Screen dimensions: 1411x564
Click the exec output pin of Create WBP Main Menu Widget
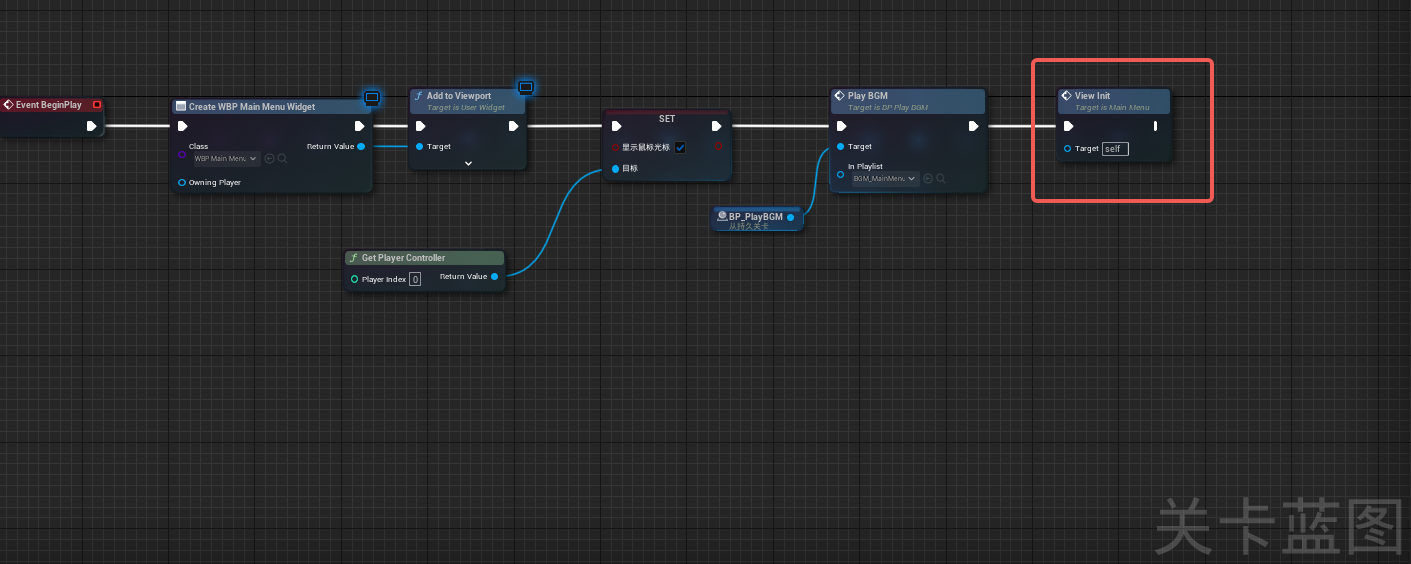[x=360, y=126]
